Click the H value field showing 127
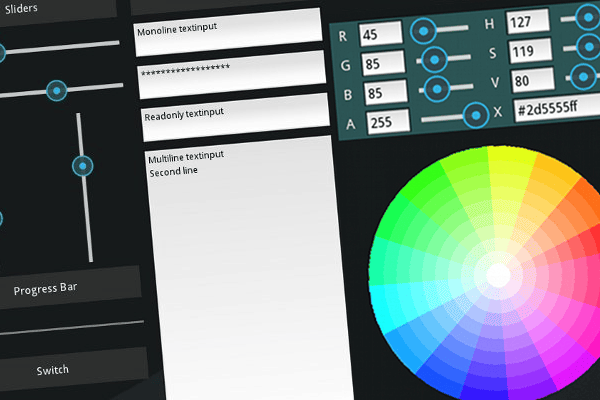The image size is (600, 400). (527, 22)
